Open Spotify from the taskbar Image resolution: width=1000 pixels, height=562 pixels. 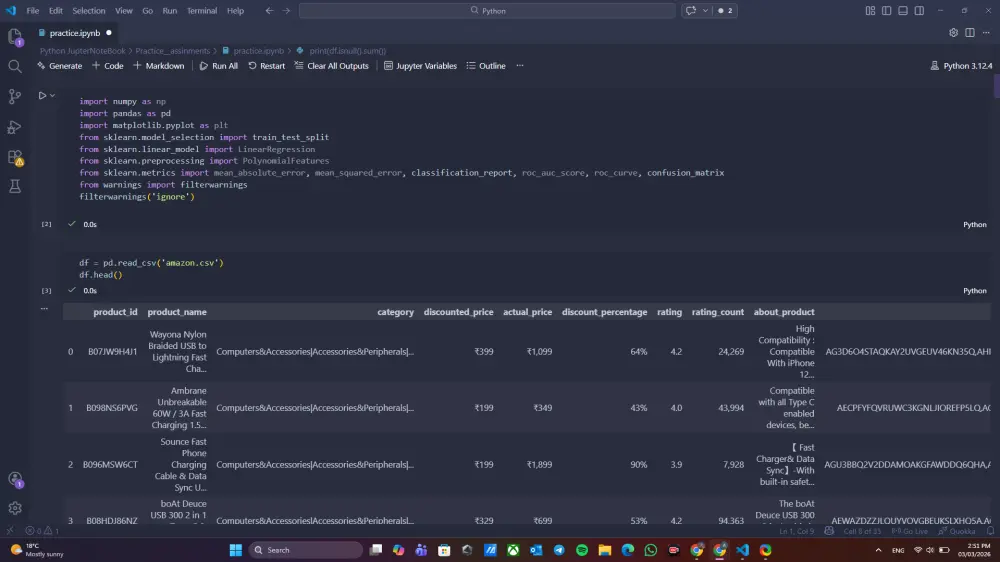pos(582,550)
